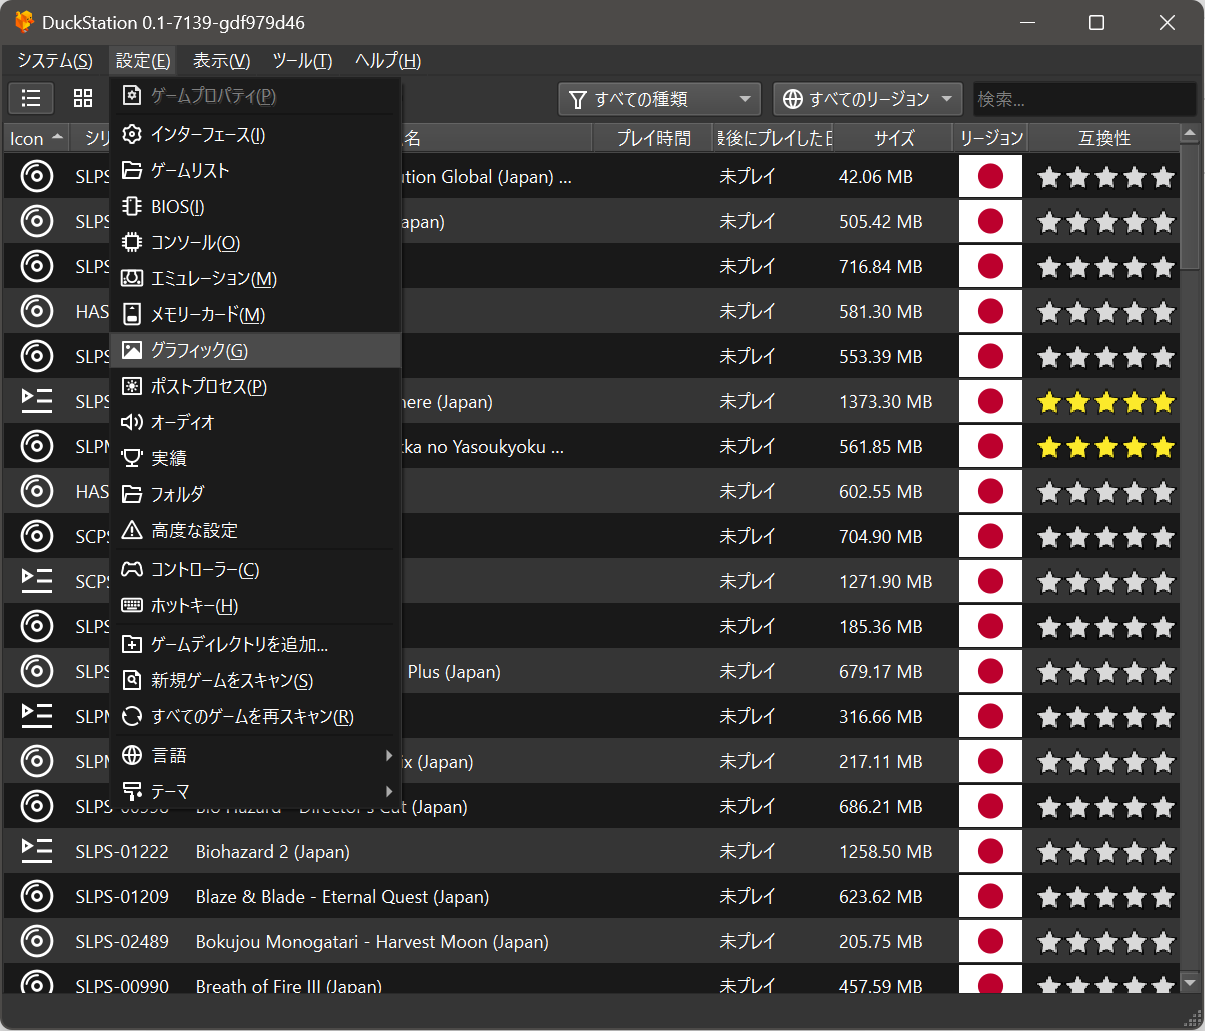This screenshot has height=1031, width=1205.
Task: Click the Japan flag in 42.06 MB row
Action: pos(990,176)
